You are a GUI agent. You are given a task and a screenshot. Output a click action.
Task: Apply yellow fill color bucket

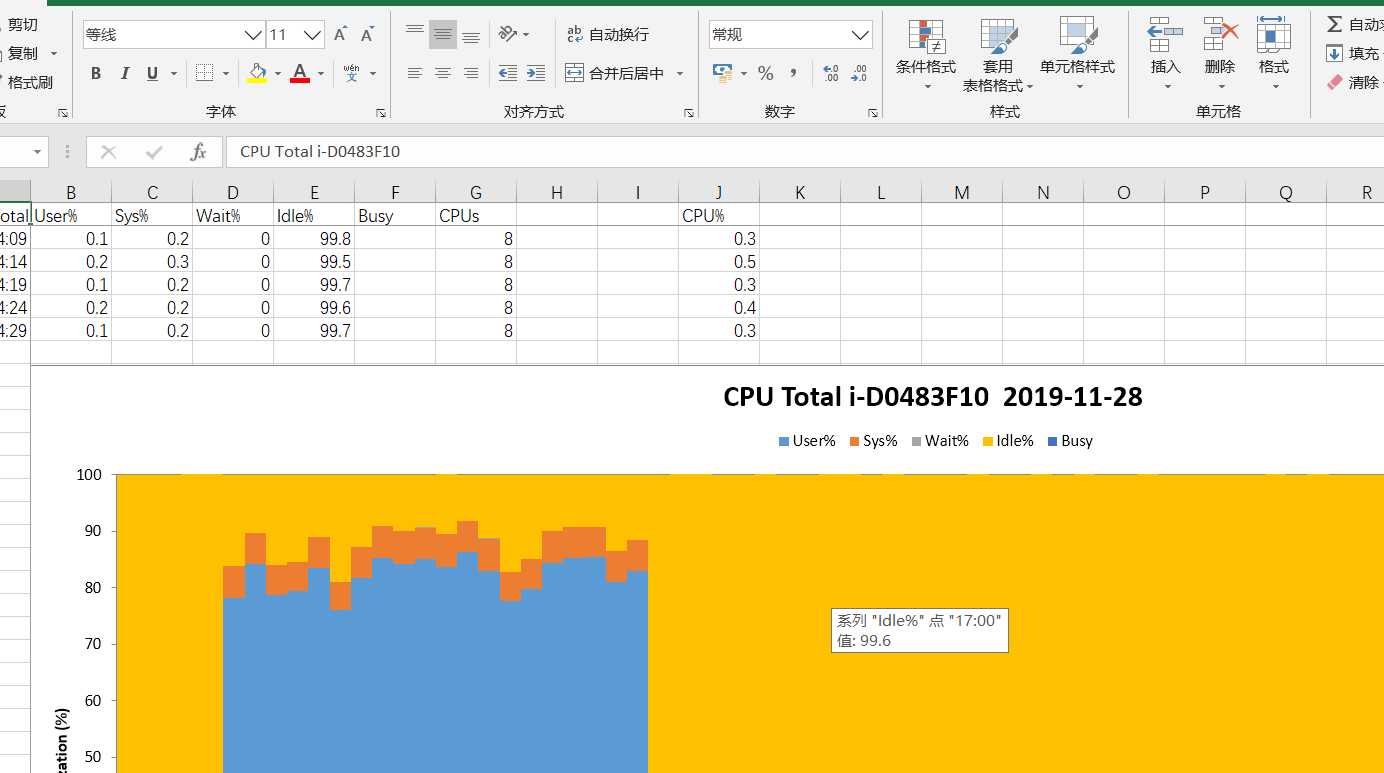[x=257, y=73]
